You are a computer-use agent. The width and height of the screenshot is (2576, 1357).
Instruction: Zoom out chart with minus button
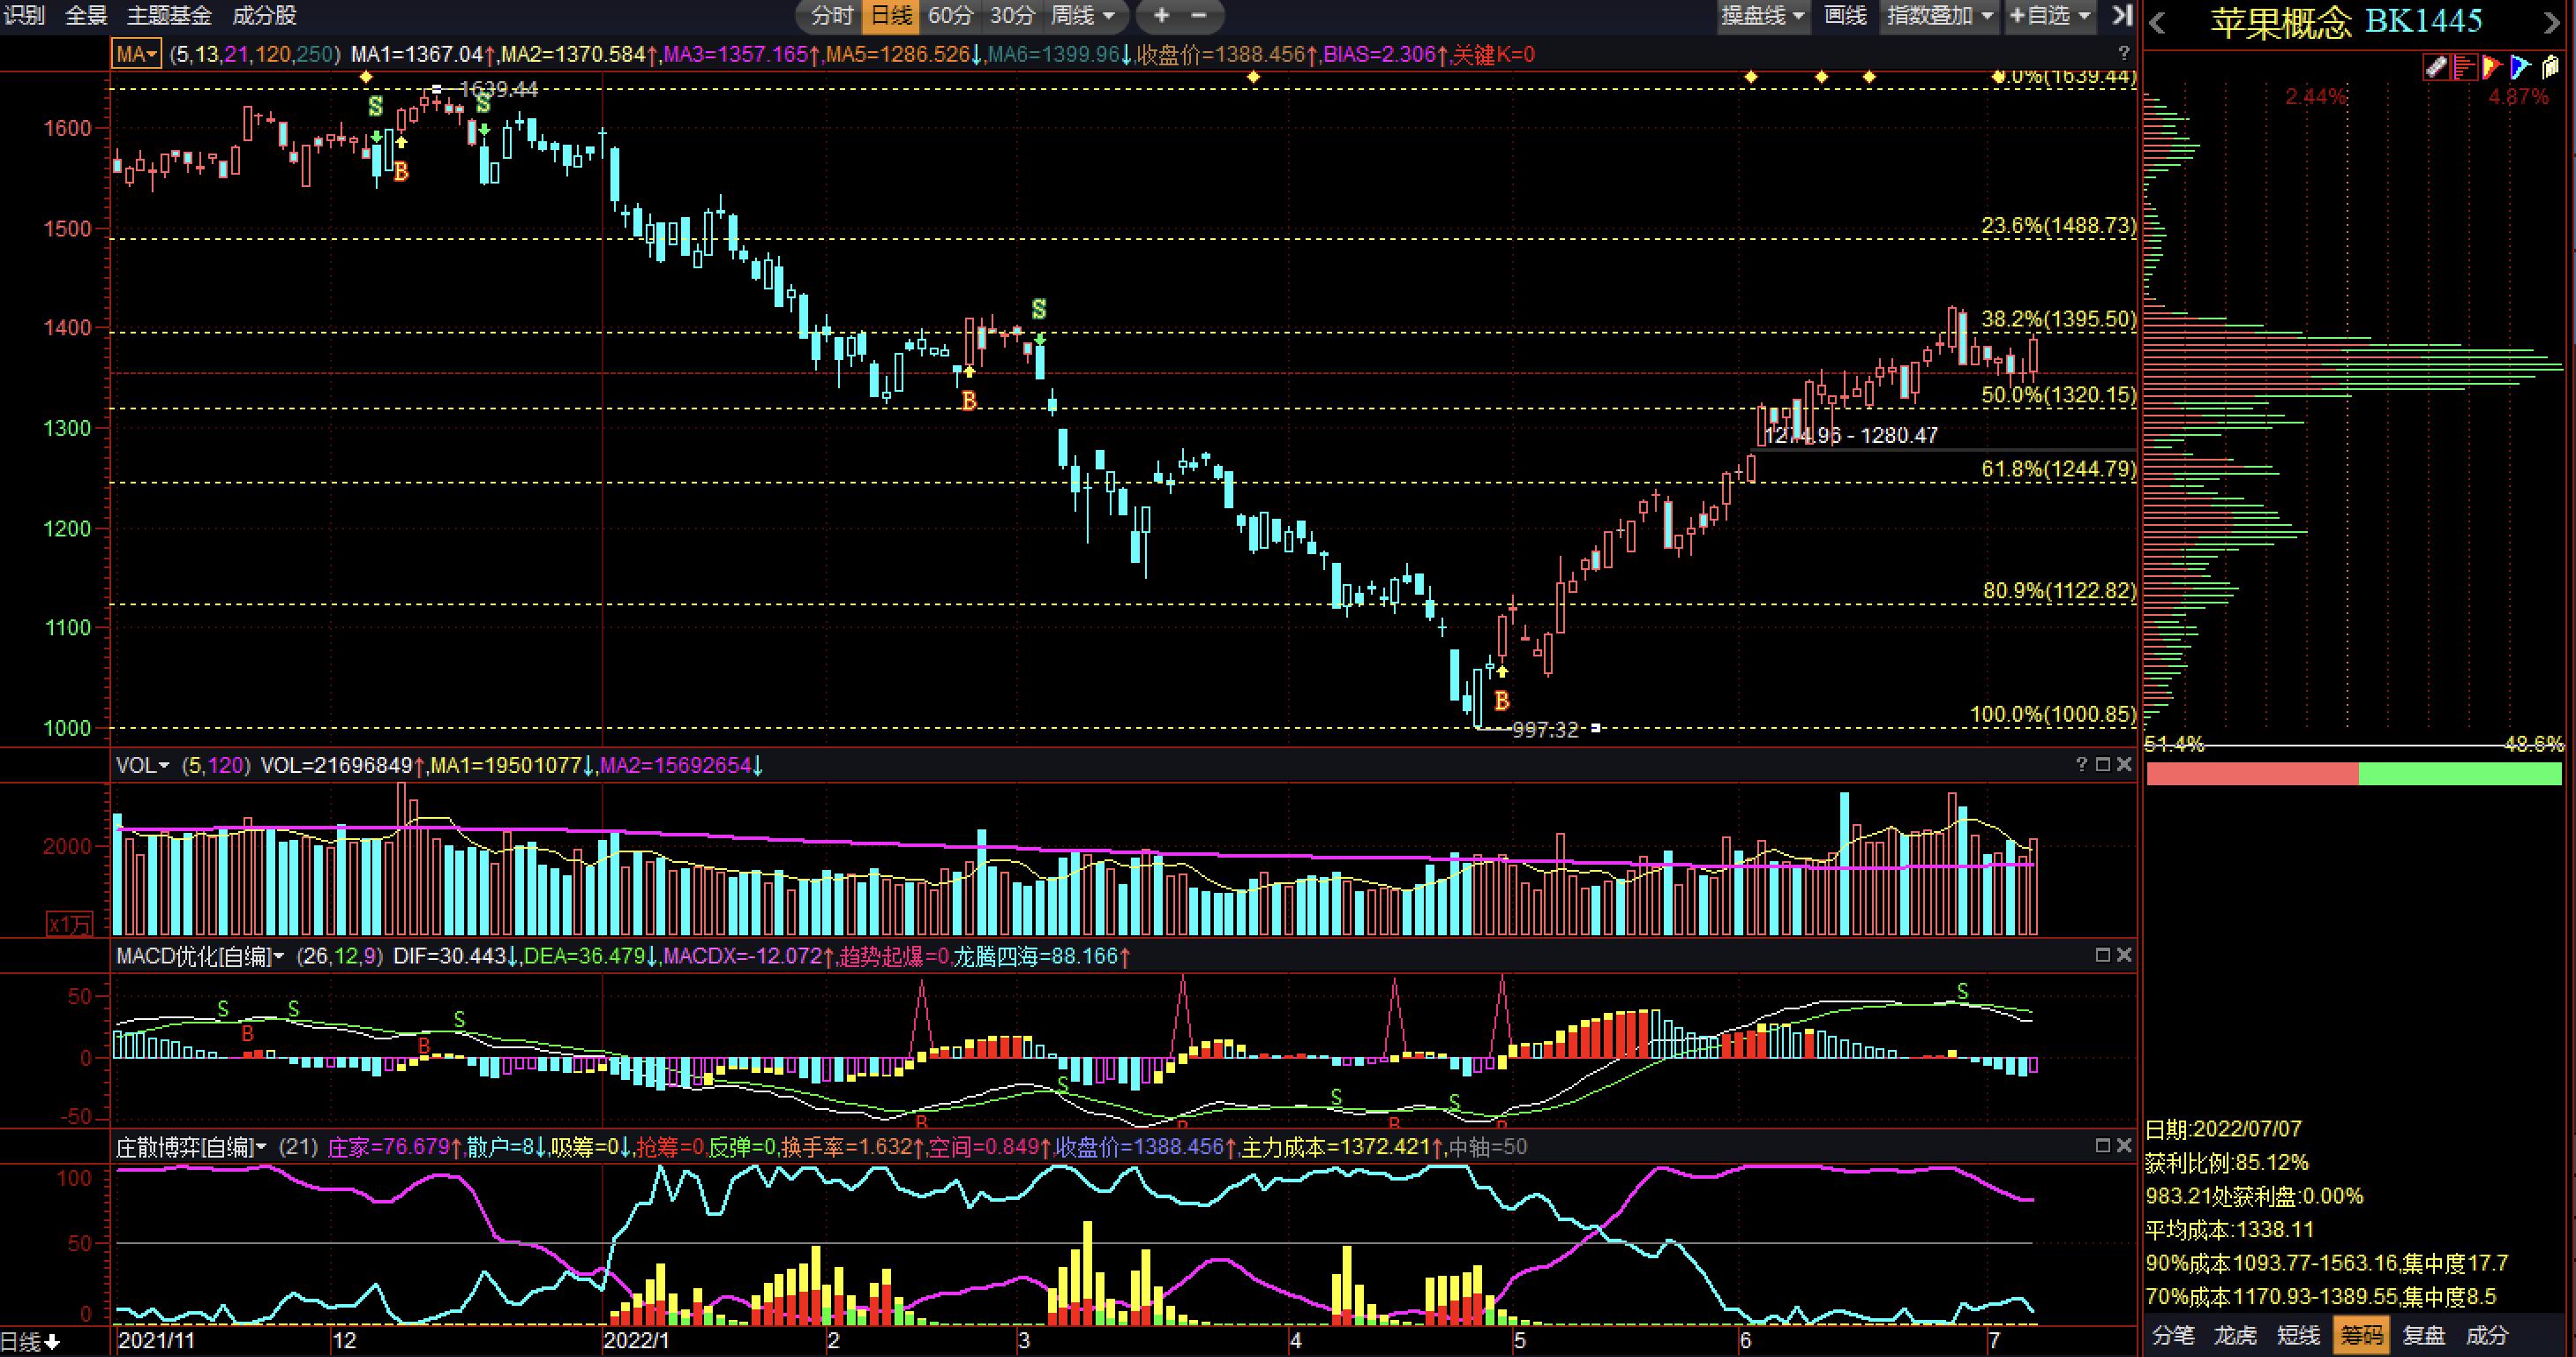point(1199,15)
